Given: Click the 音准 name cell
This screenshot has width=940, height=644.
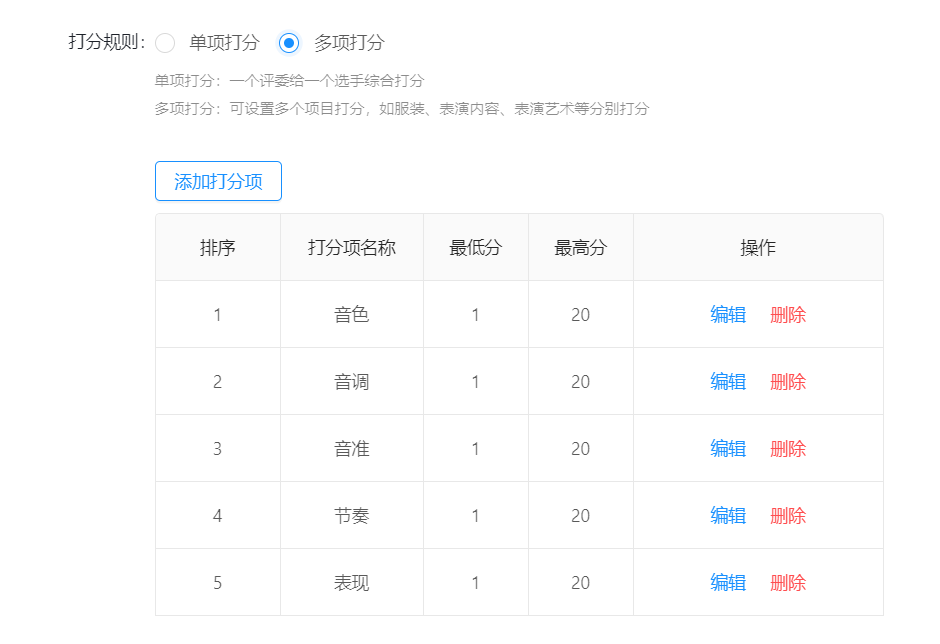Looking at the screenshot, I should (x=352, y=449).
